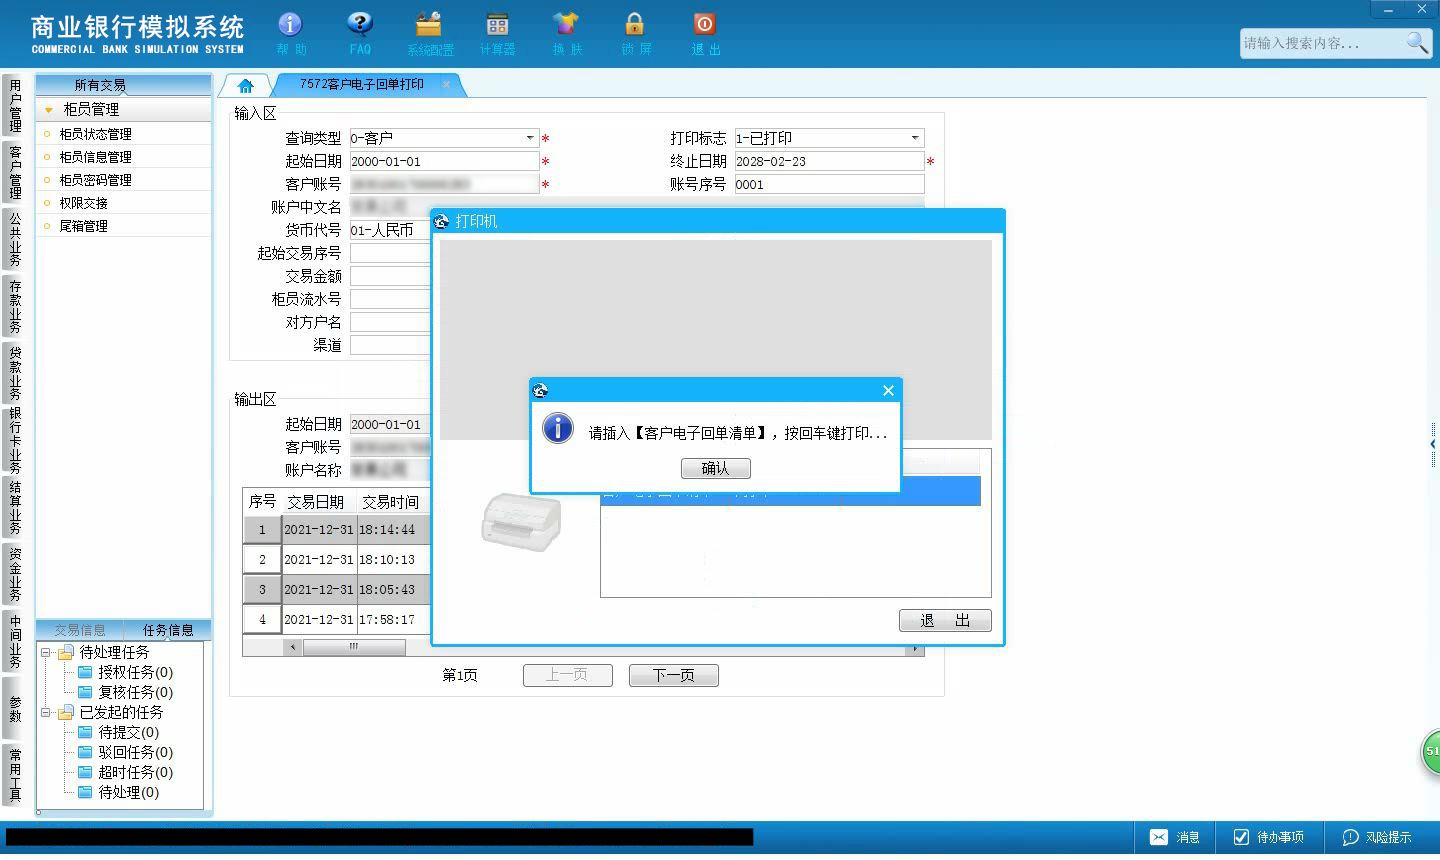Click the right edge panel collapse arrow

[1433, 444]
